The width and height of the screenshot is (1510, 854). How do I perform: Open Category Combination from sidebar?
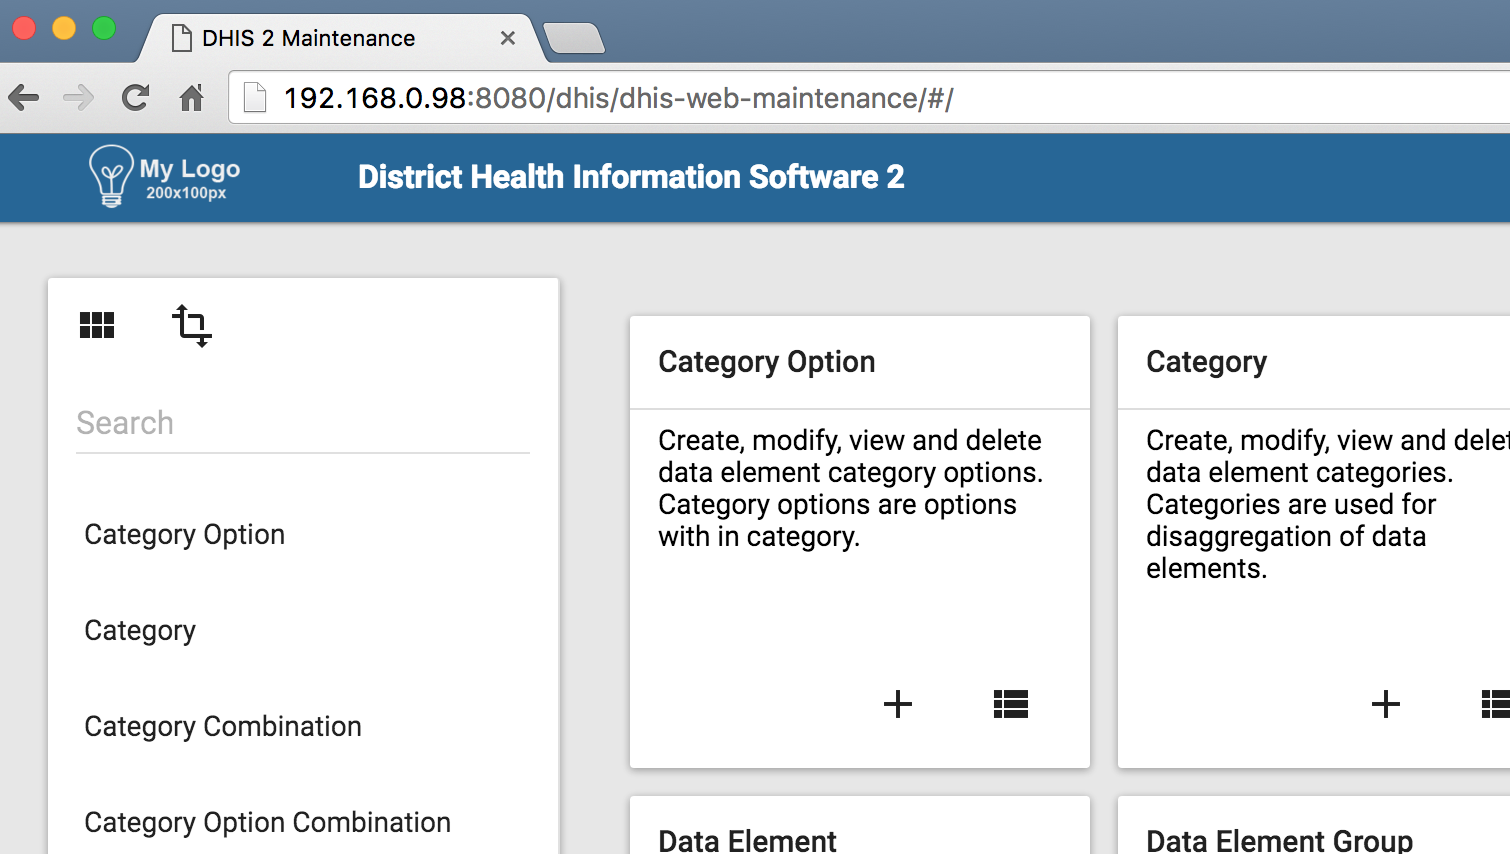click(223, 727)
